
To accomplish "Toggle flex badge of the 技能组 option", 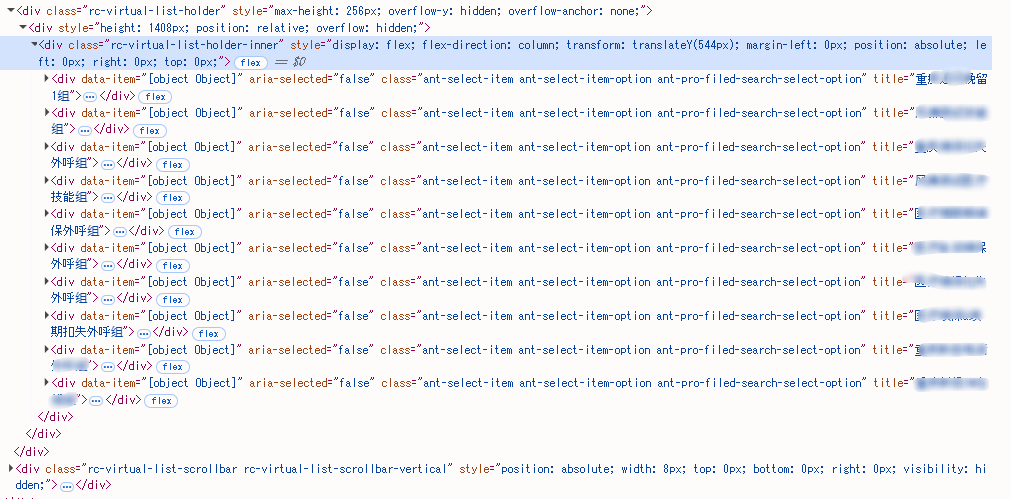I will 172,198.
